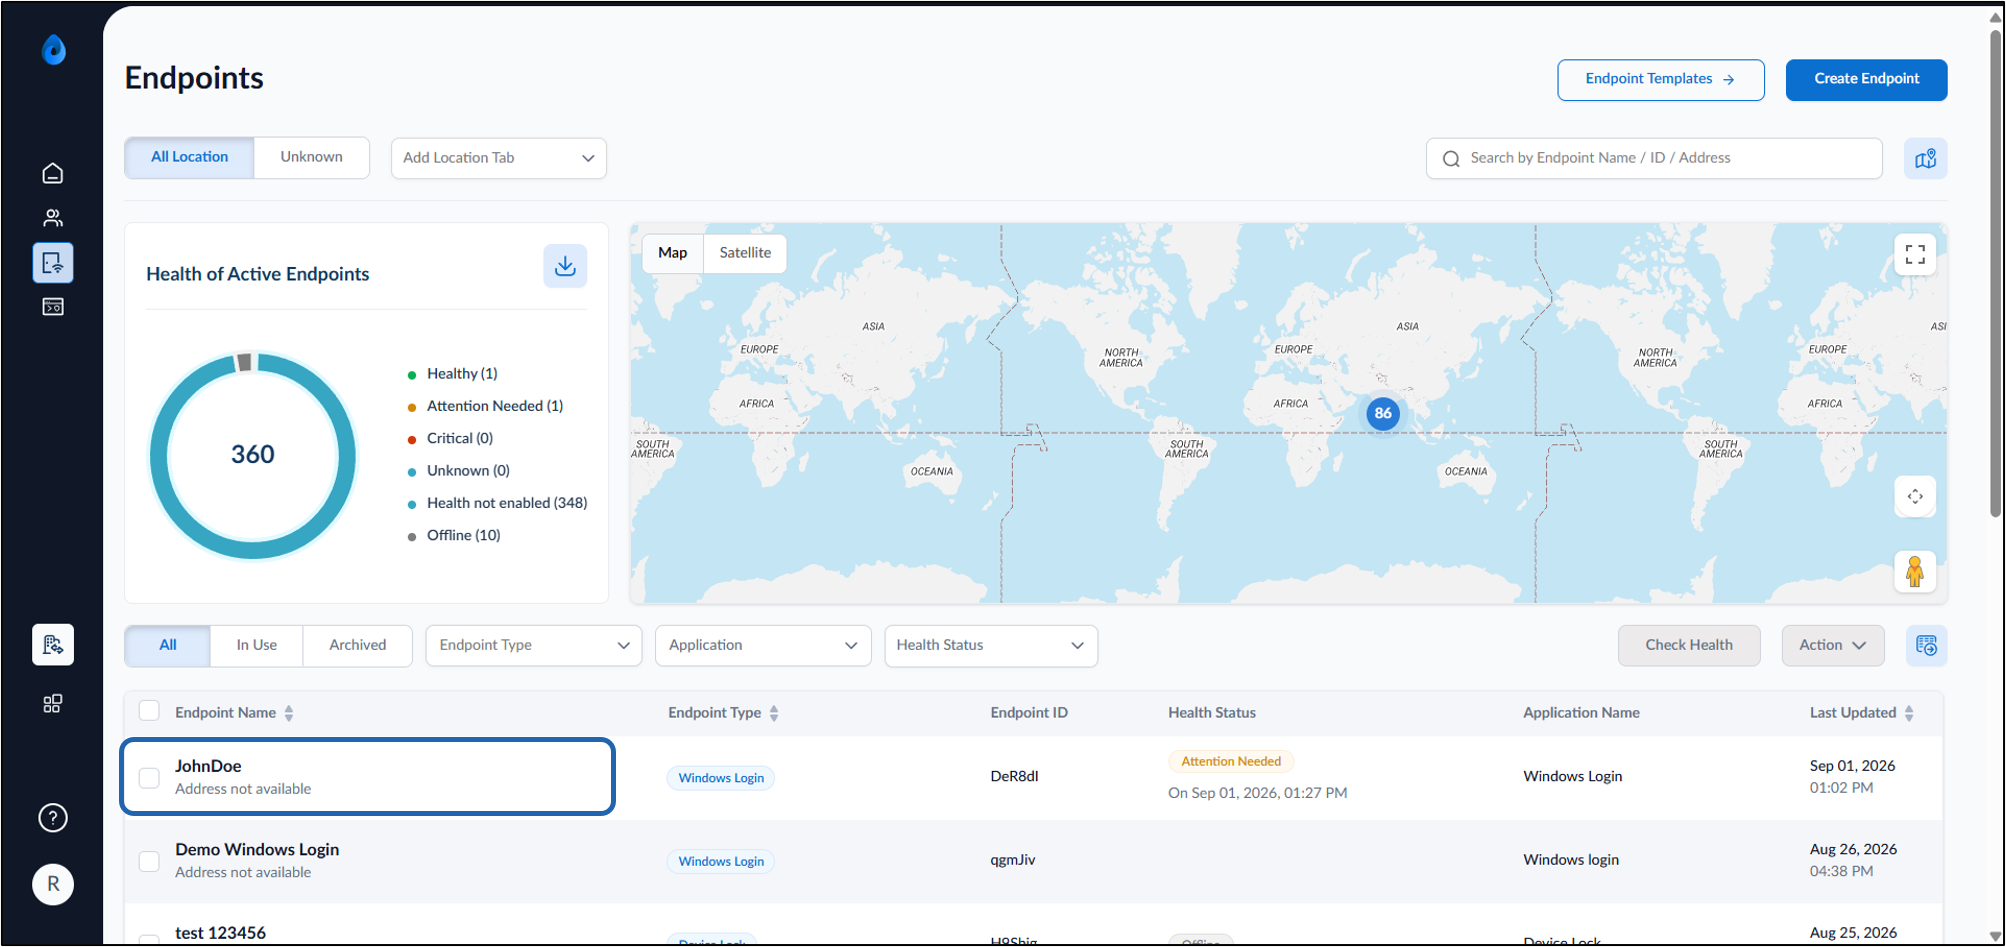Viewport: 2006px width, 947px height.
Task: Expand the Application filter dropdown
Action: pyautogui.click(x=763, y=646)
